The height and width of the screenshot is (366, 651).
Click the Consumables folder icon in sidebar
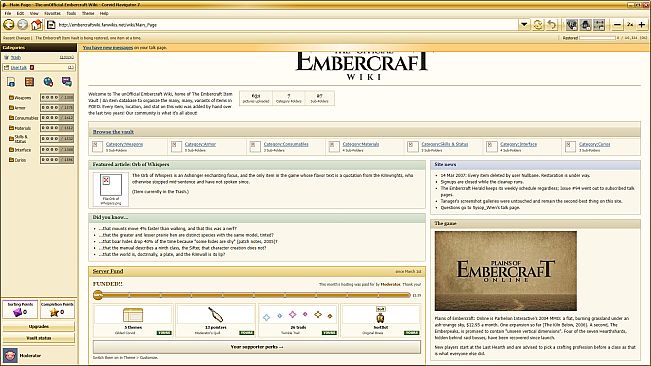click(11, 118)
